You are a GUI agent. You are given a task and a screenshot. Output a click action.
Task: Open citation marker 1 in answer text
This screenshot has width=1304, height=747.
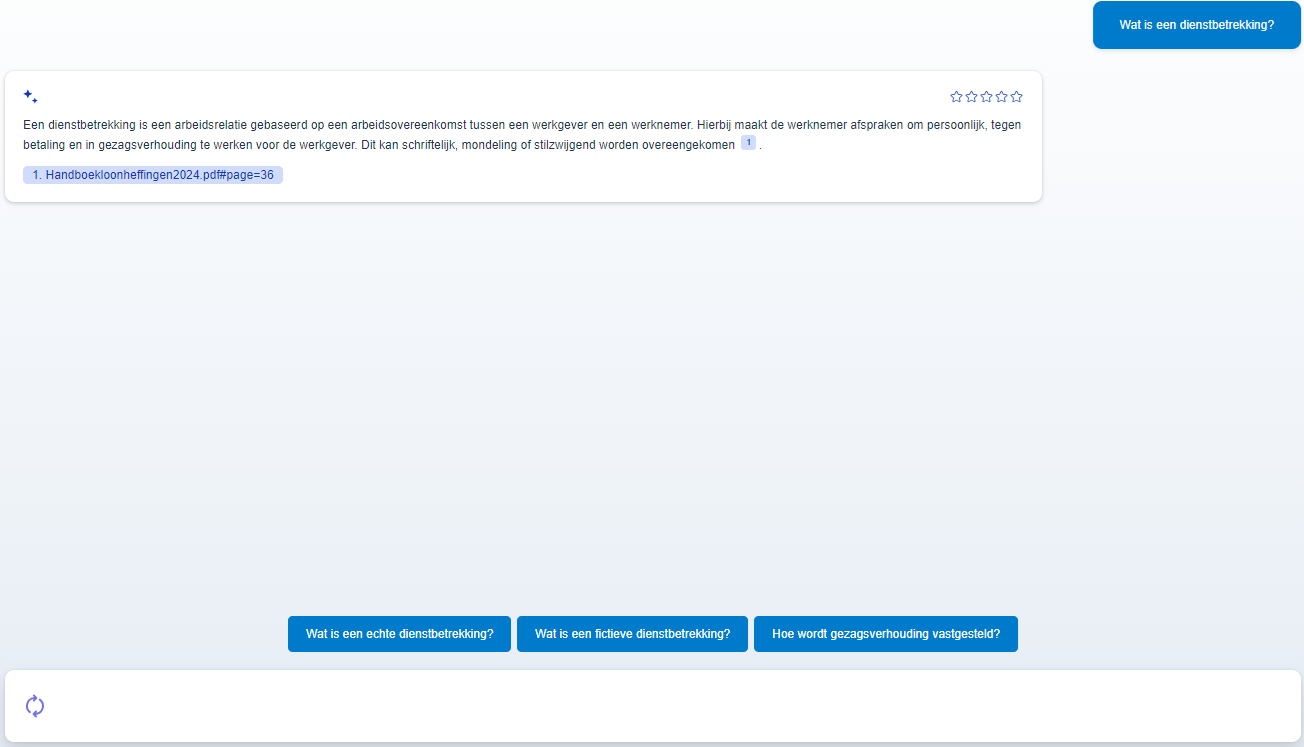(x=748, y=143)
